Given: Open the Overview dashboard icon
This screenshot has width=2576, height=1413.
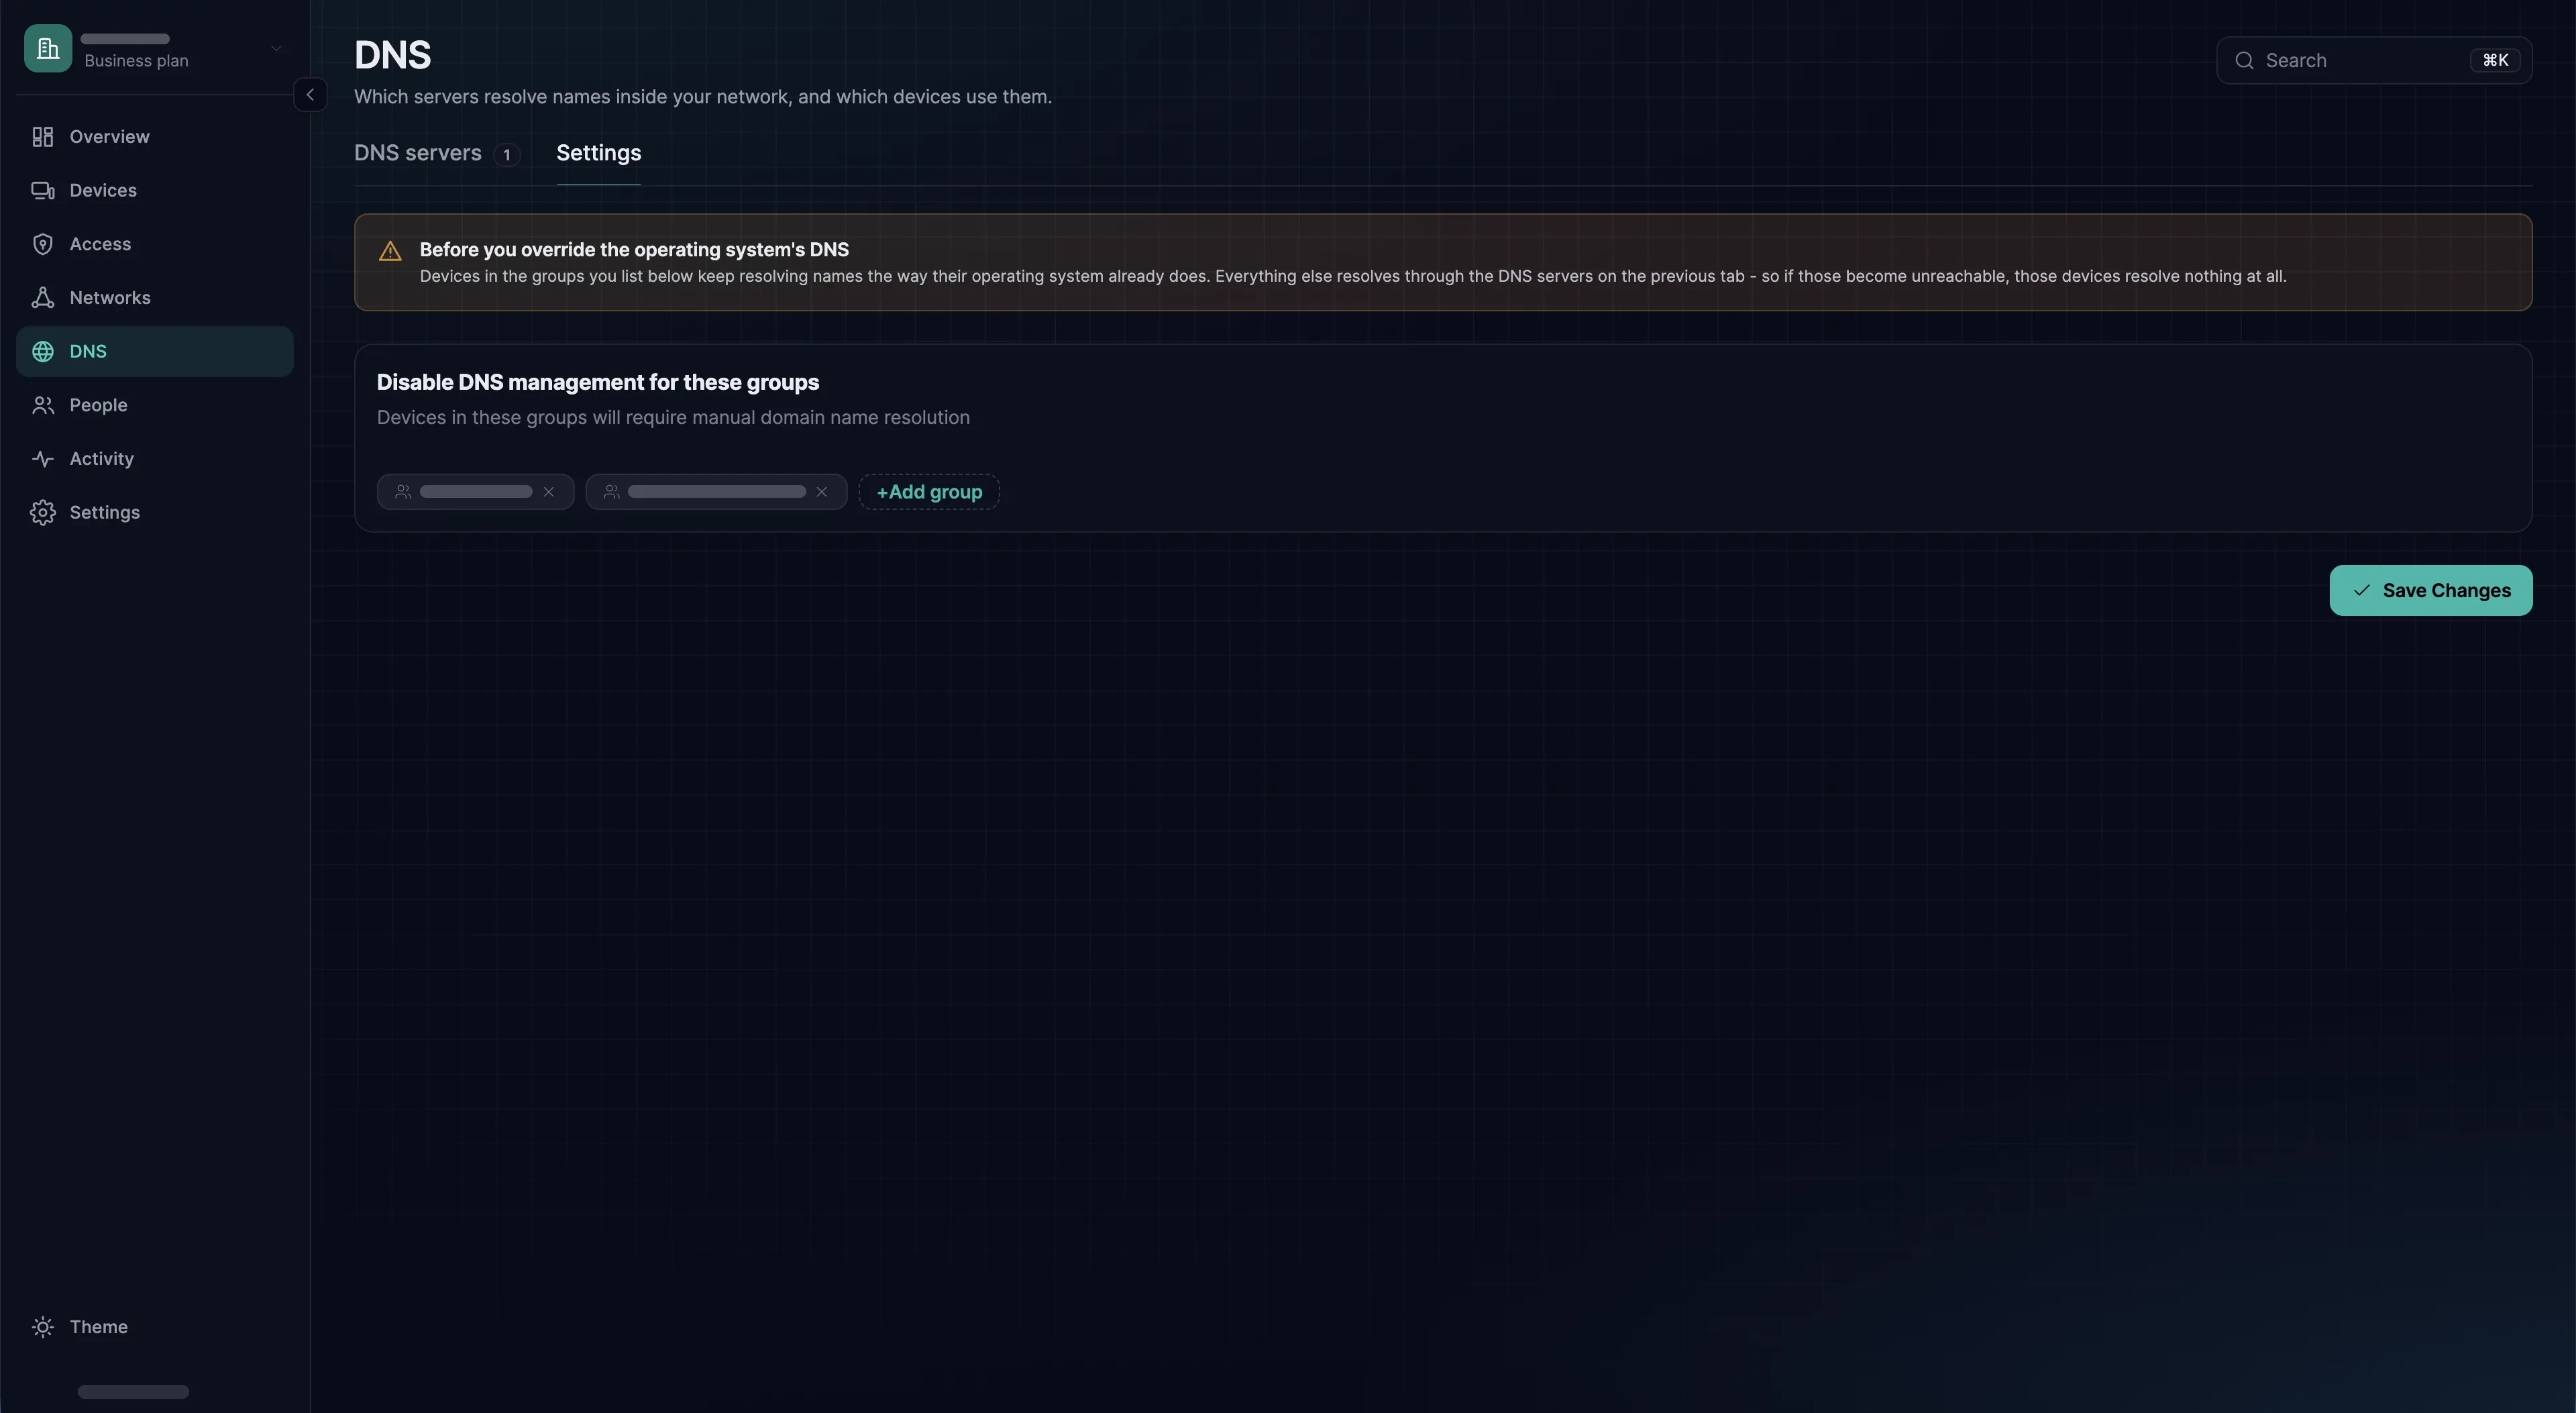Looking at the screenshot, I should (x=42, y=137).
